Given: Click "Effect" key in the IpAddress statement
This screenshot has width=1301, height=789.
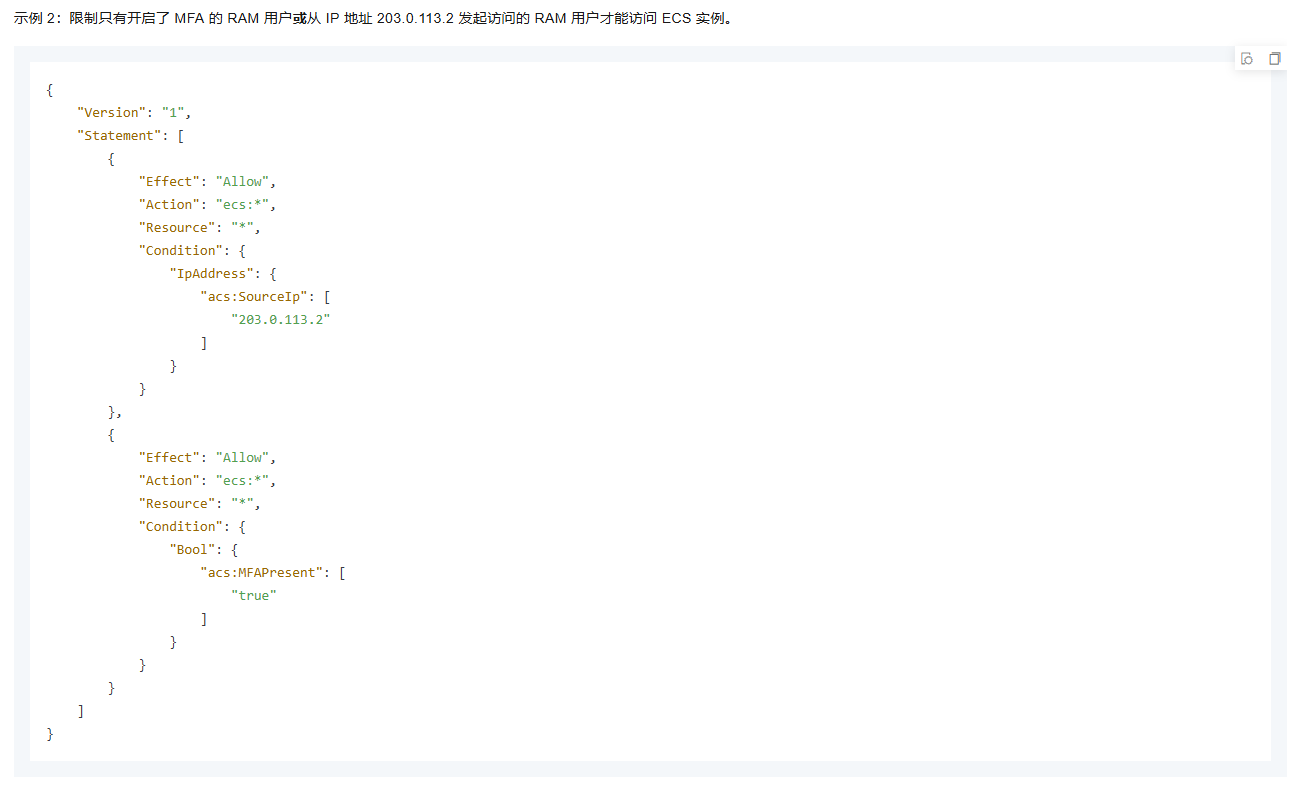Looking at the screenshot, I should click(x=169, y=182).
